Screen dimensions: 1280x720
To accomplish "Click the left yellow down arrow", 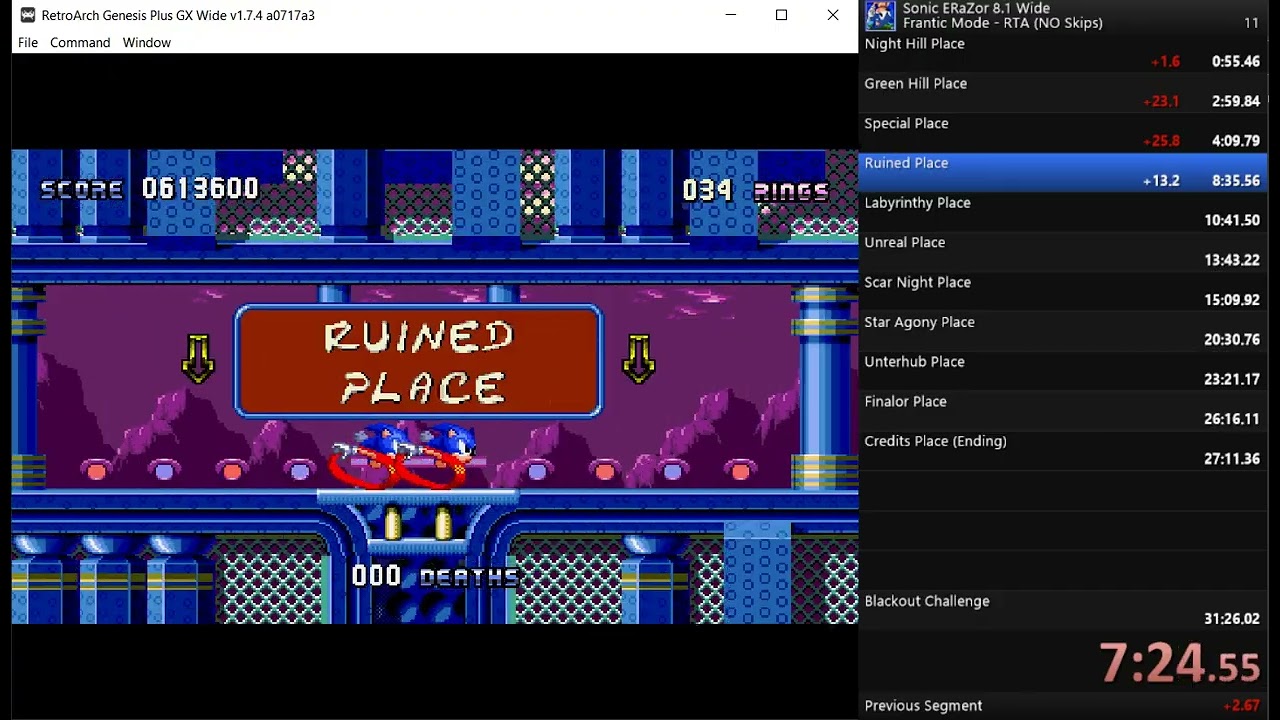I will 198,359.
